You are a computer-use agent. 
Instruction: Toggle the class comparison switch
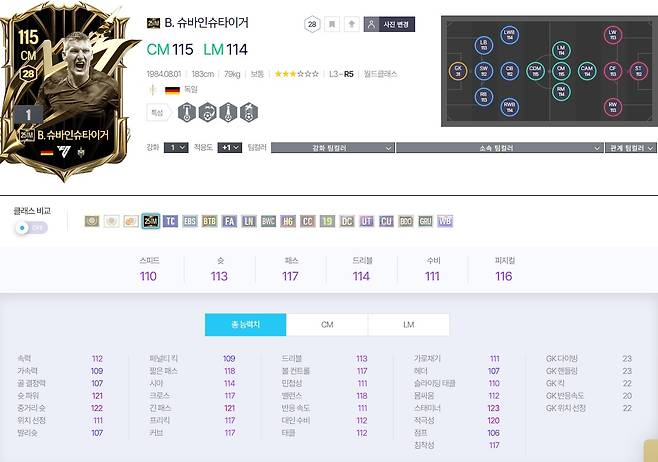tap(32, 228)
